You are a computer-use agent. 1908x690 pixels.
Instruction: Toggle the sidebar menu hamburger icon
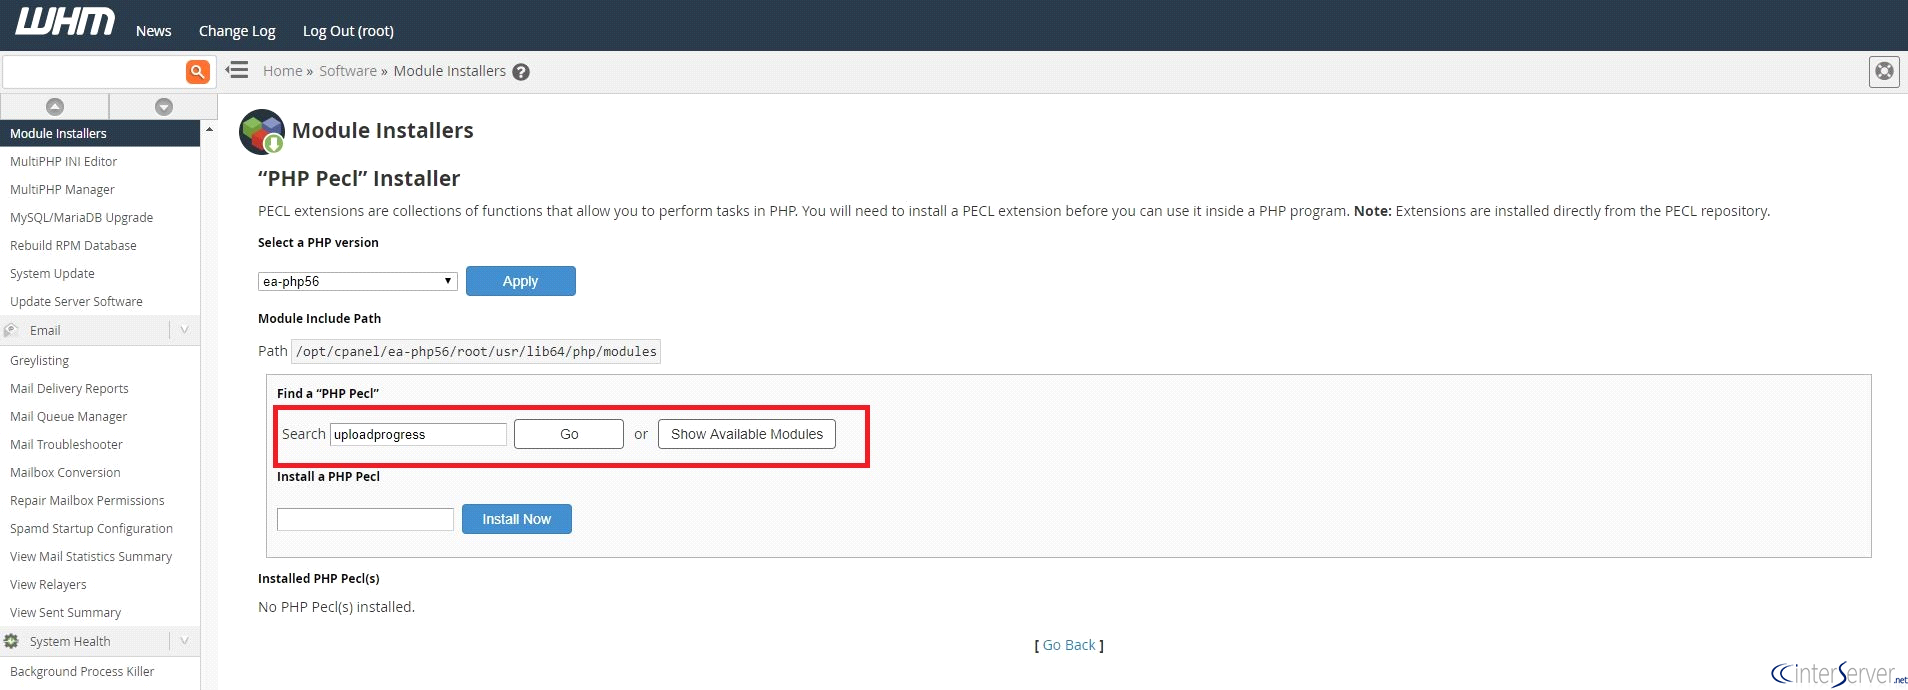(237, 70)
